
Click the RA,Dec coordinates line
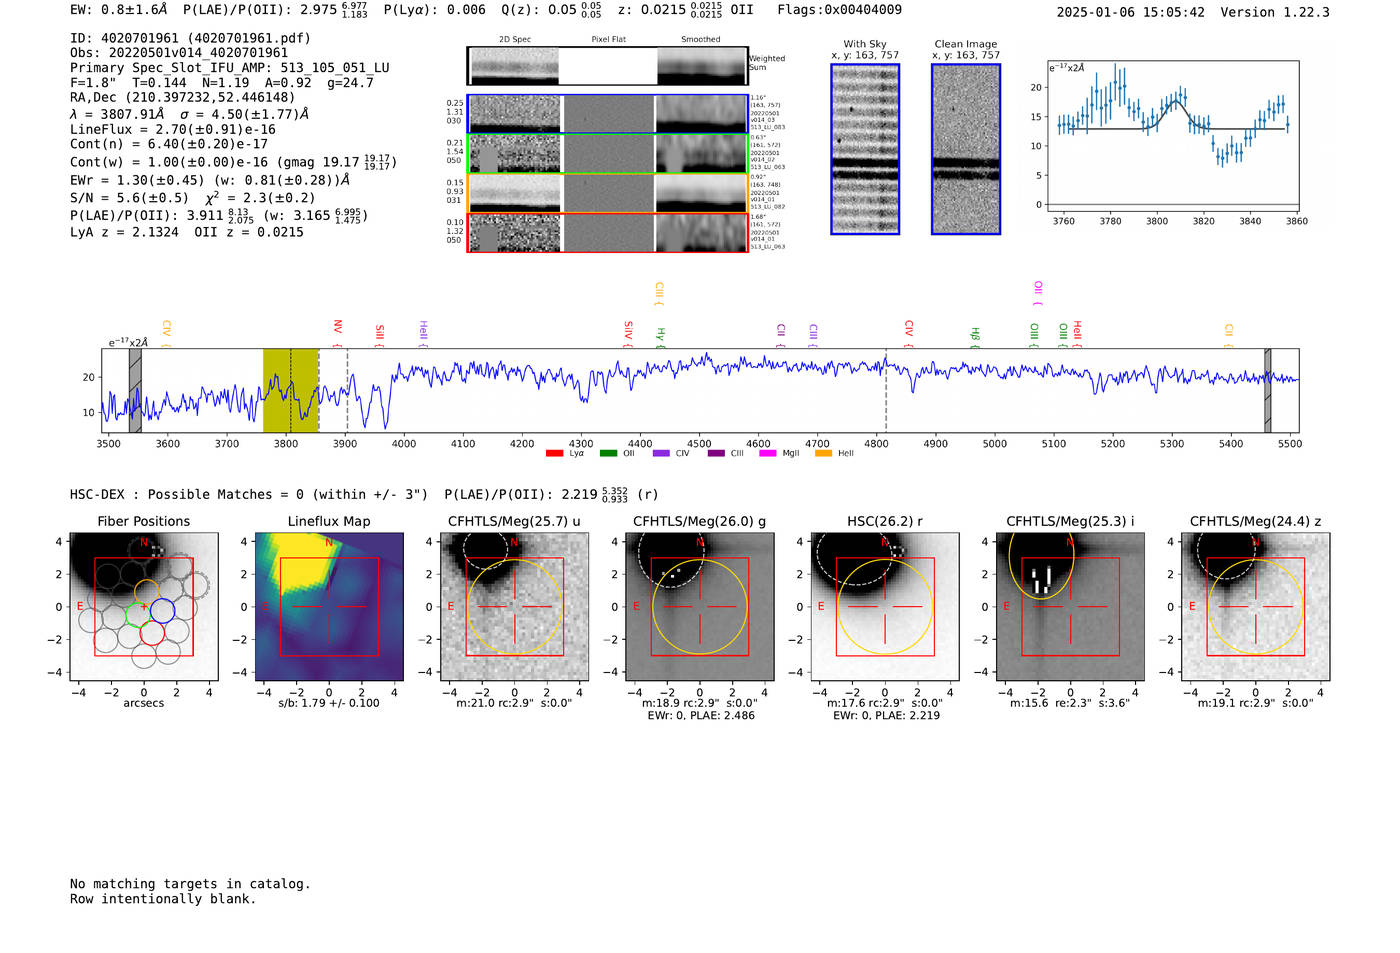click(183, 97)
